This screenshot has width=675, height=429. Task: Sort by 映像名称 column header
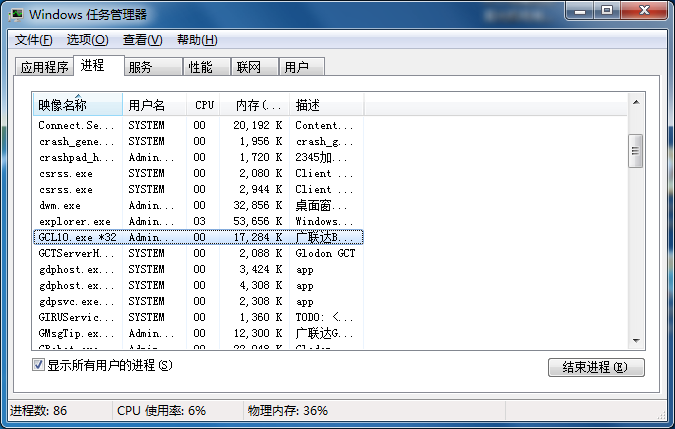click(x=77, y=105)
